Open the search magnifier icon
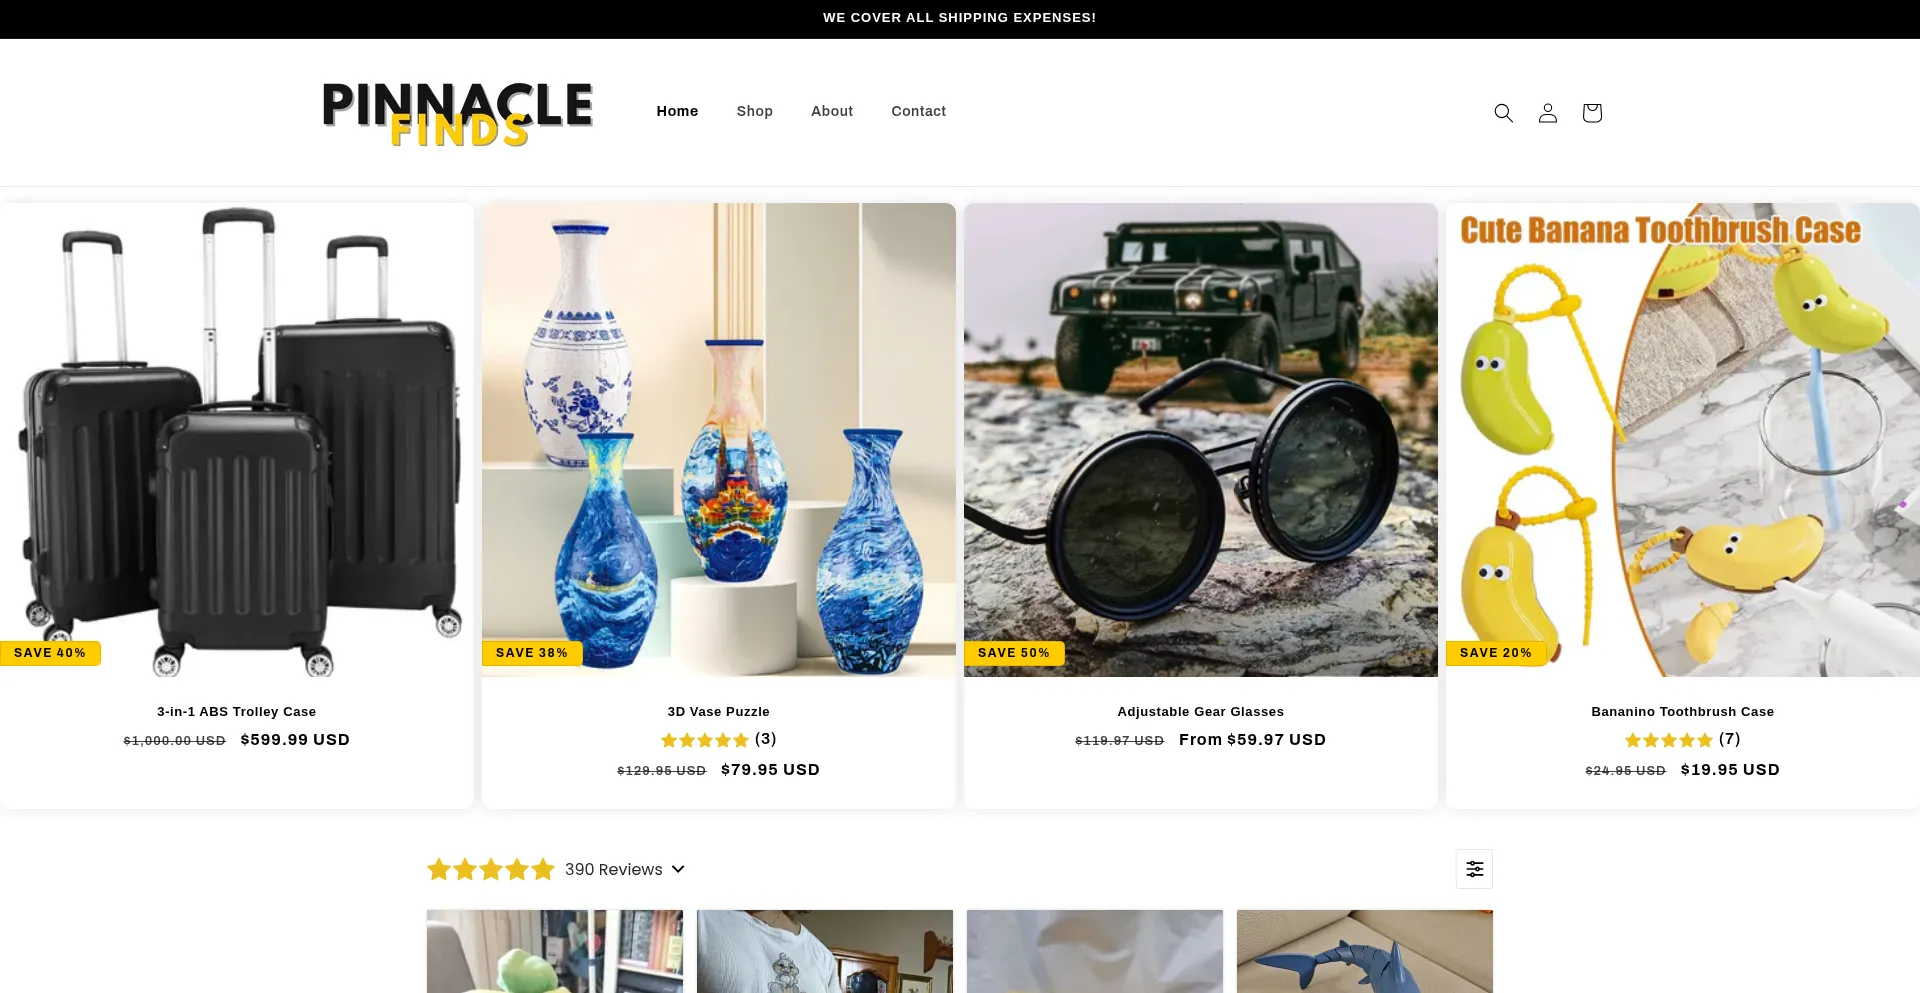1920x993 pixels. pos(1503,113)
